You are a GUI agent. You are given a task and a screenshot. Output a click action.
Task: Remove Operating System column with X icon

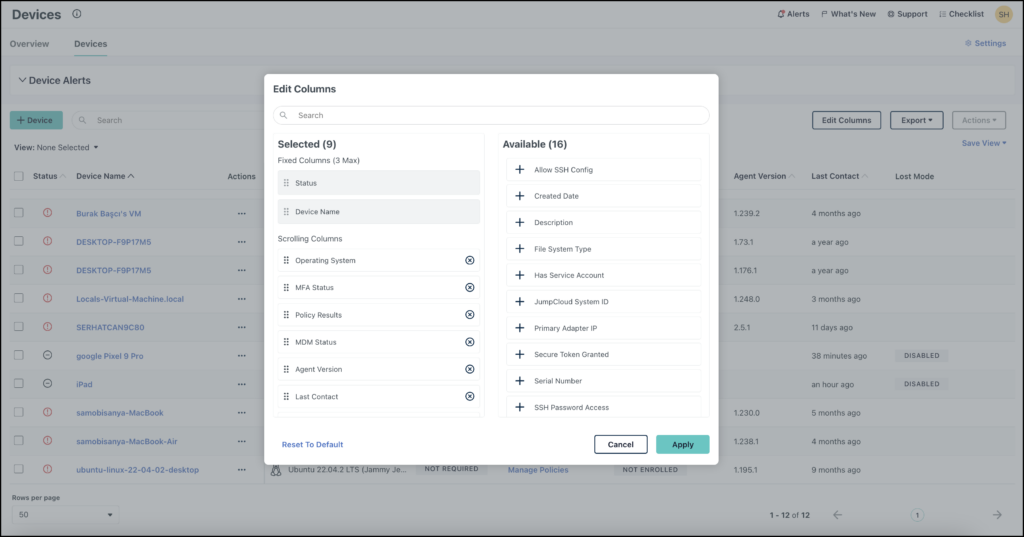tap(470, 260)
